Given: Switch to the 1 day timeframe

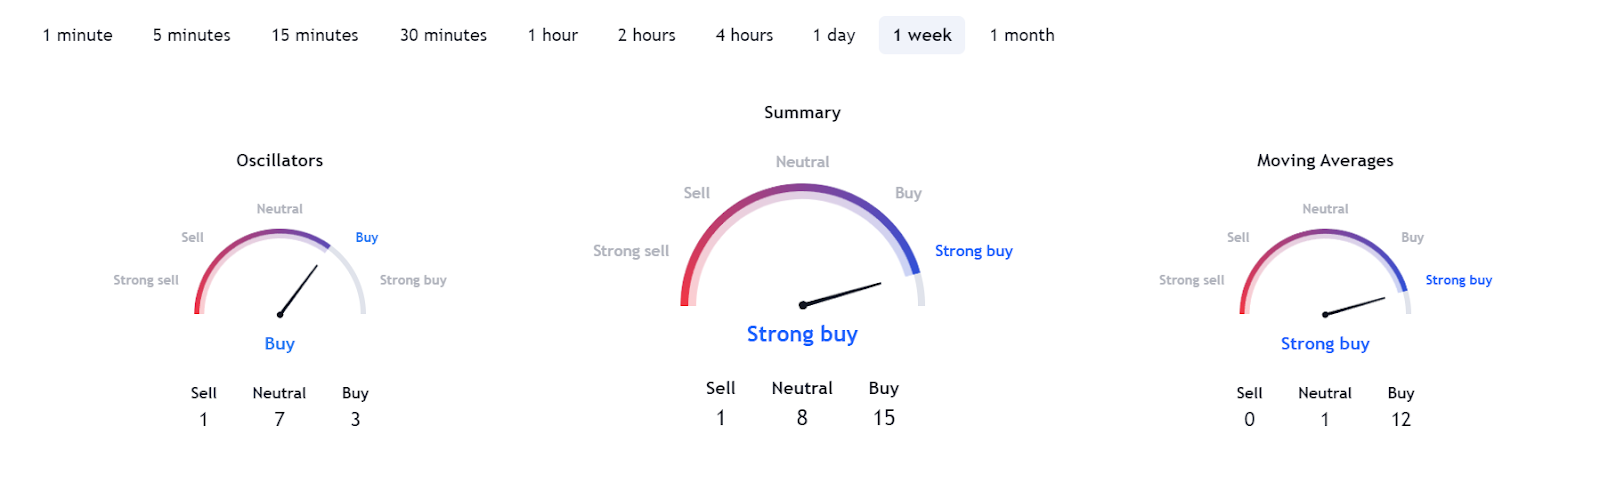Looking at the screenshot, I should 833,35.
